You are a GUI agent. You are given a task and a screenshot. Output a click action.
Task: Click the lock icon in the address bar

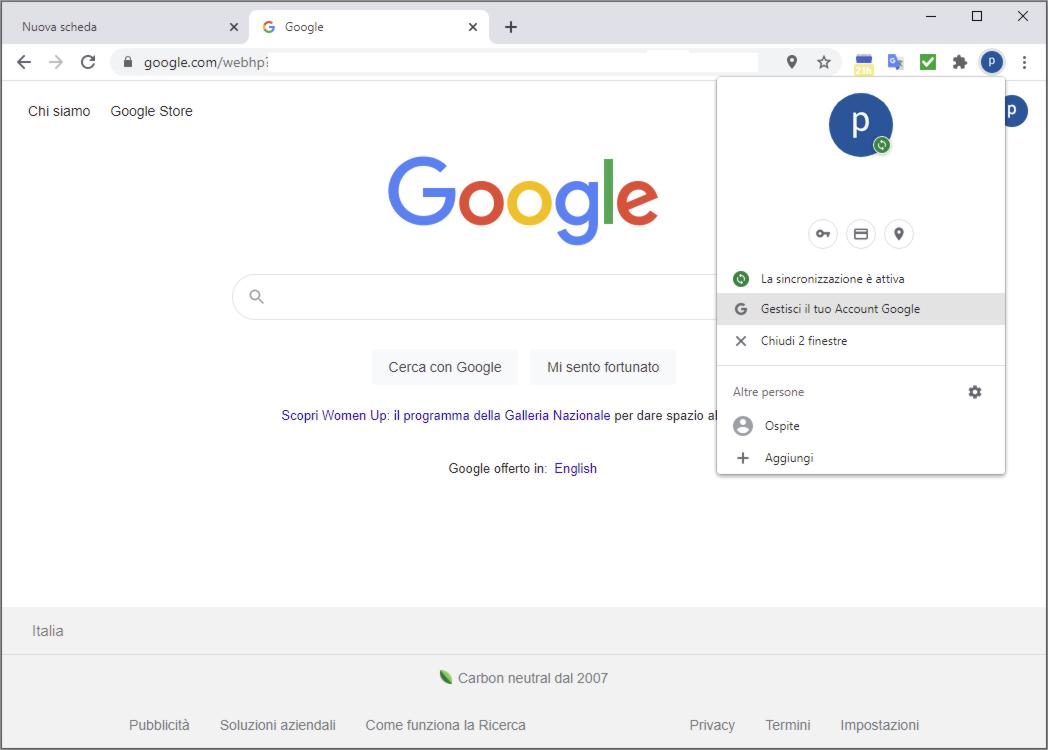pyautogui.click(x=128, y=61)
